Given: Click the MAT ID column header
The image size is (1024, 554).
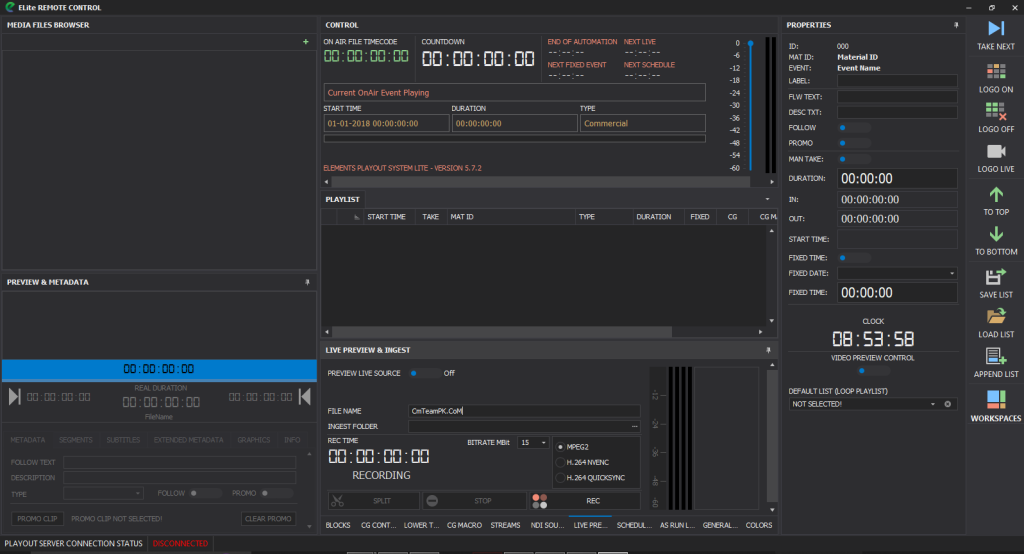Looking at the screenshot, I should [x=509, y=217].
